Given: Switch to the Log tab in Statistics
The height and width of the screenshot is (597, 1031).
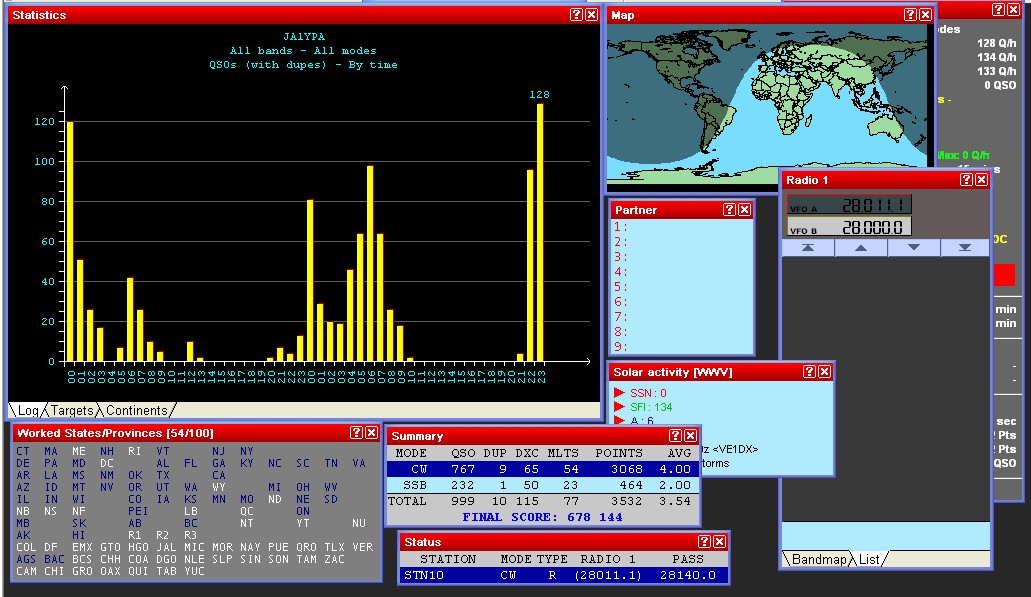Looking at the screenshot, I should [28, 410].
